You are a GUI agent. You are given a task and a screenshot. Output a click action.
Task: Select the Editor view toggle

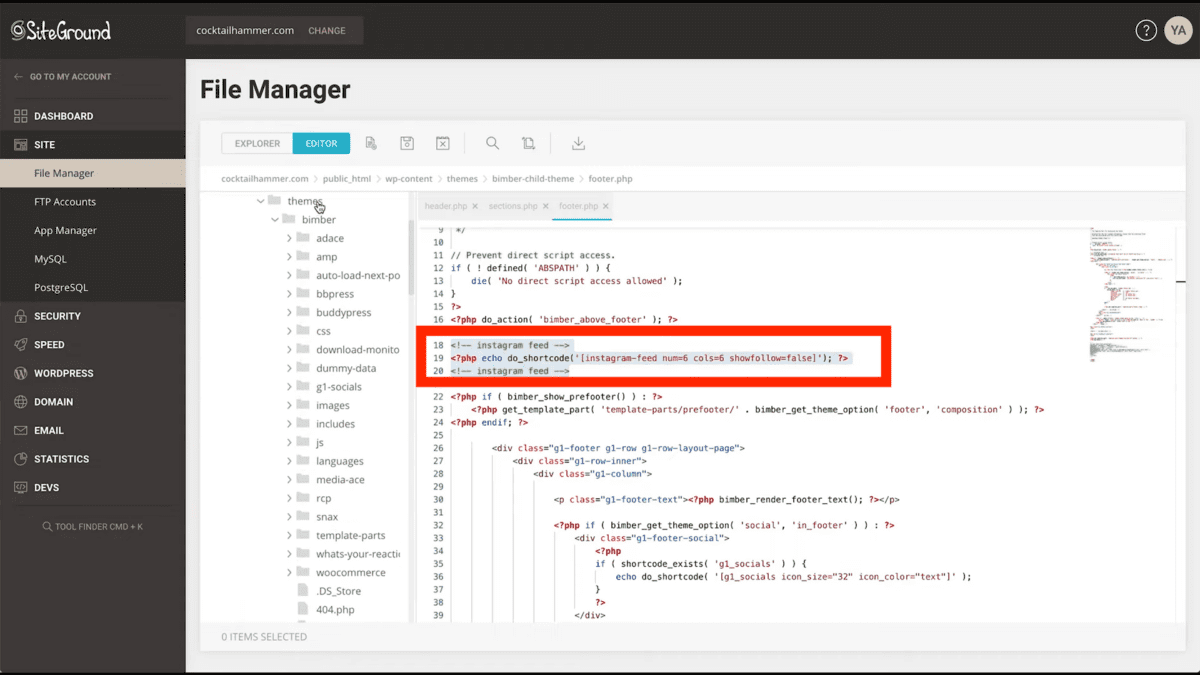click(321, 144)
